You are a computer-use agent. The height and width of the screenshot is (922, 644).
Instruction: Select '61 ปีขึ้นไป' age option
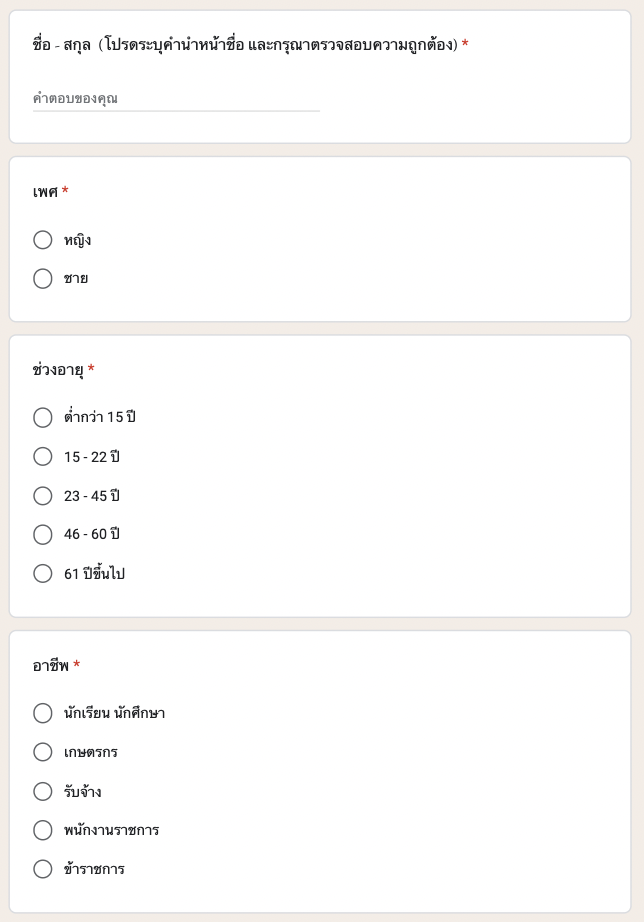(x=43, y=574)
